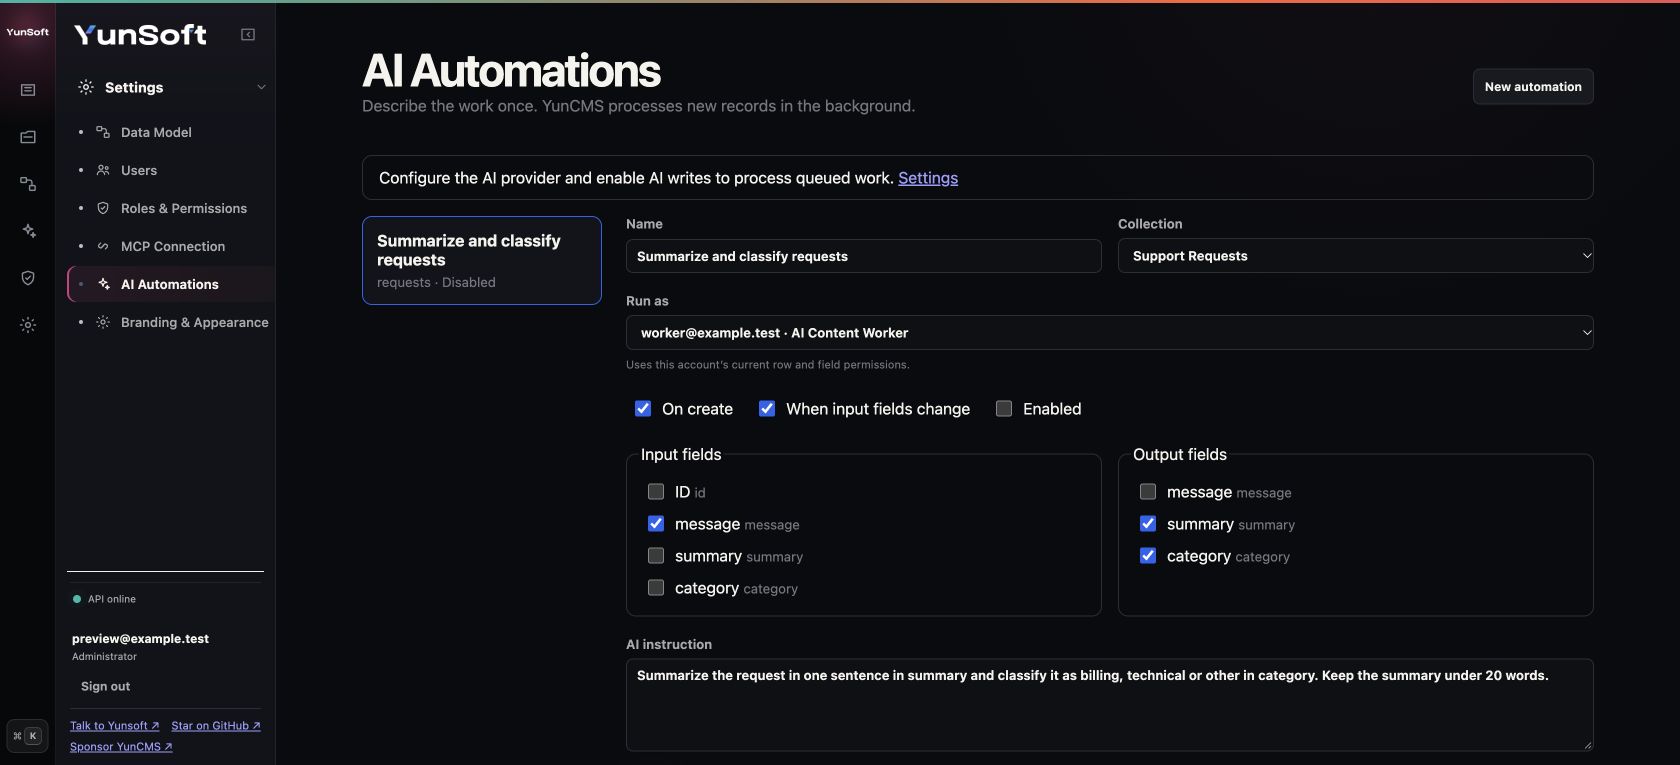1680x765 pixels.
Task: Check ID in Input fields
Action: [656, 491]
